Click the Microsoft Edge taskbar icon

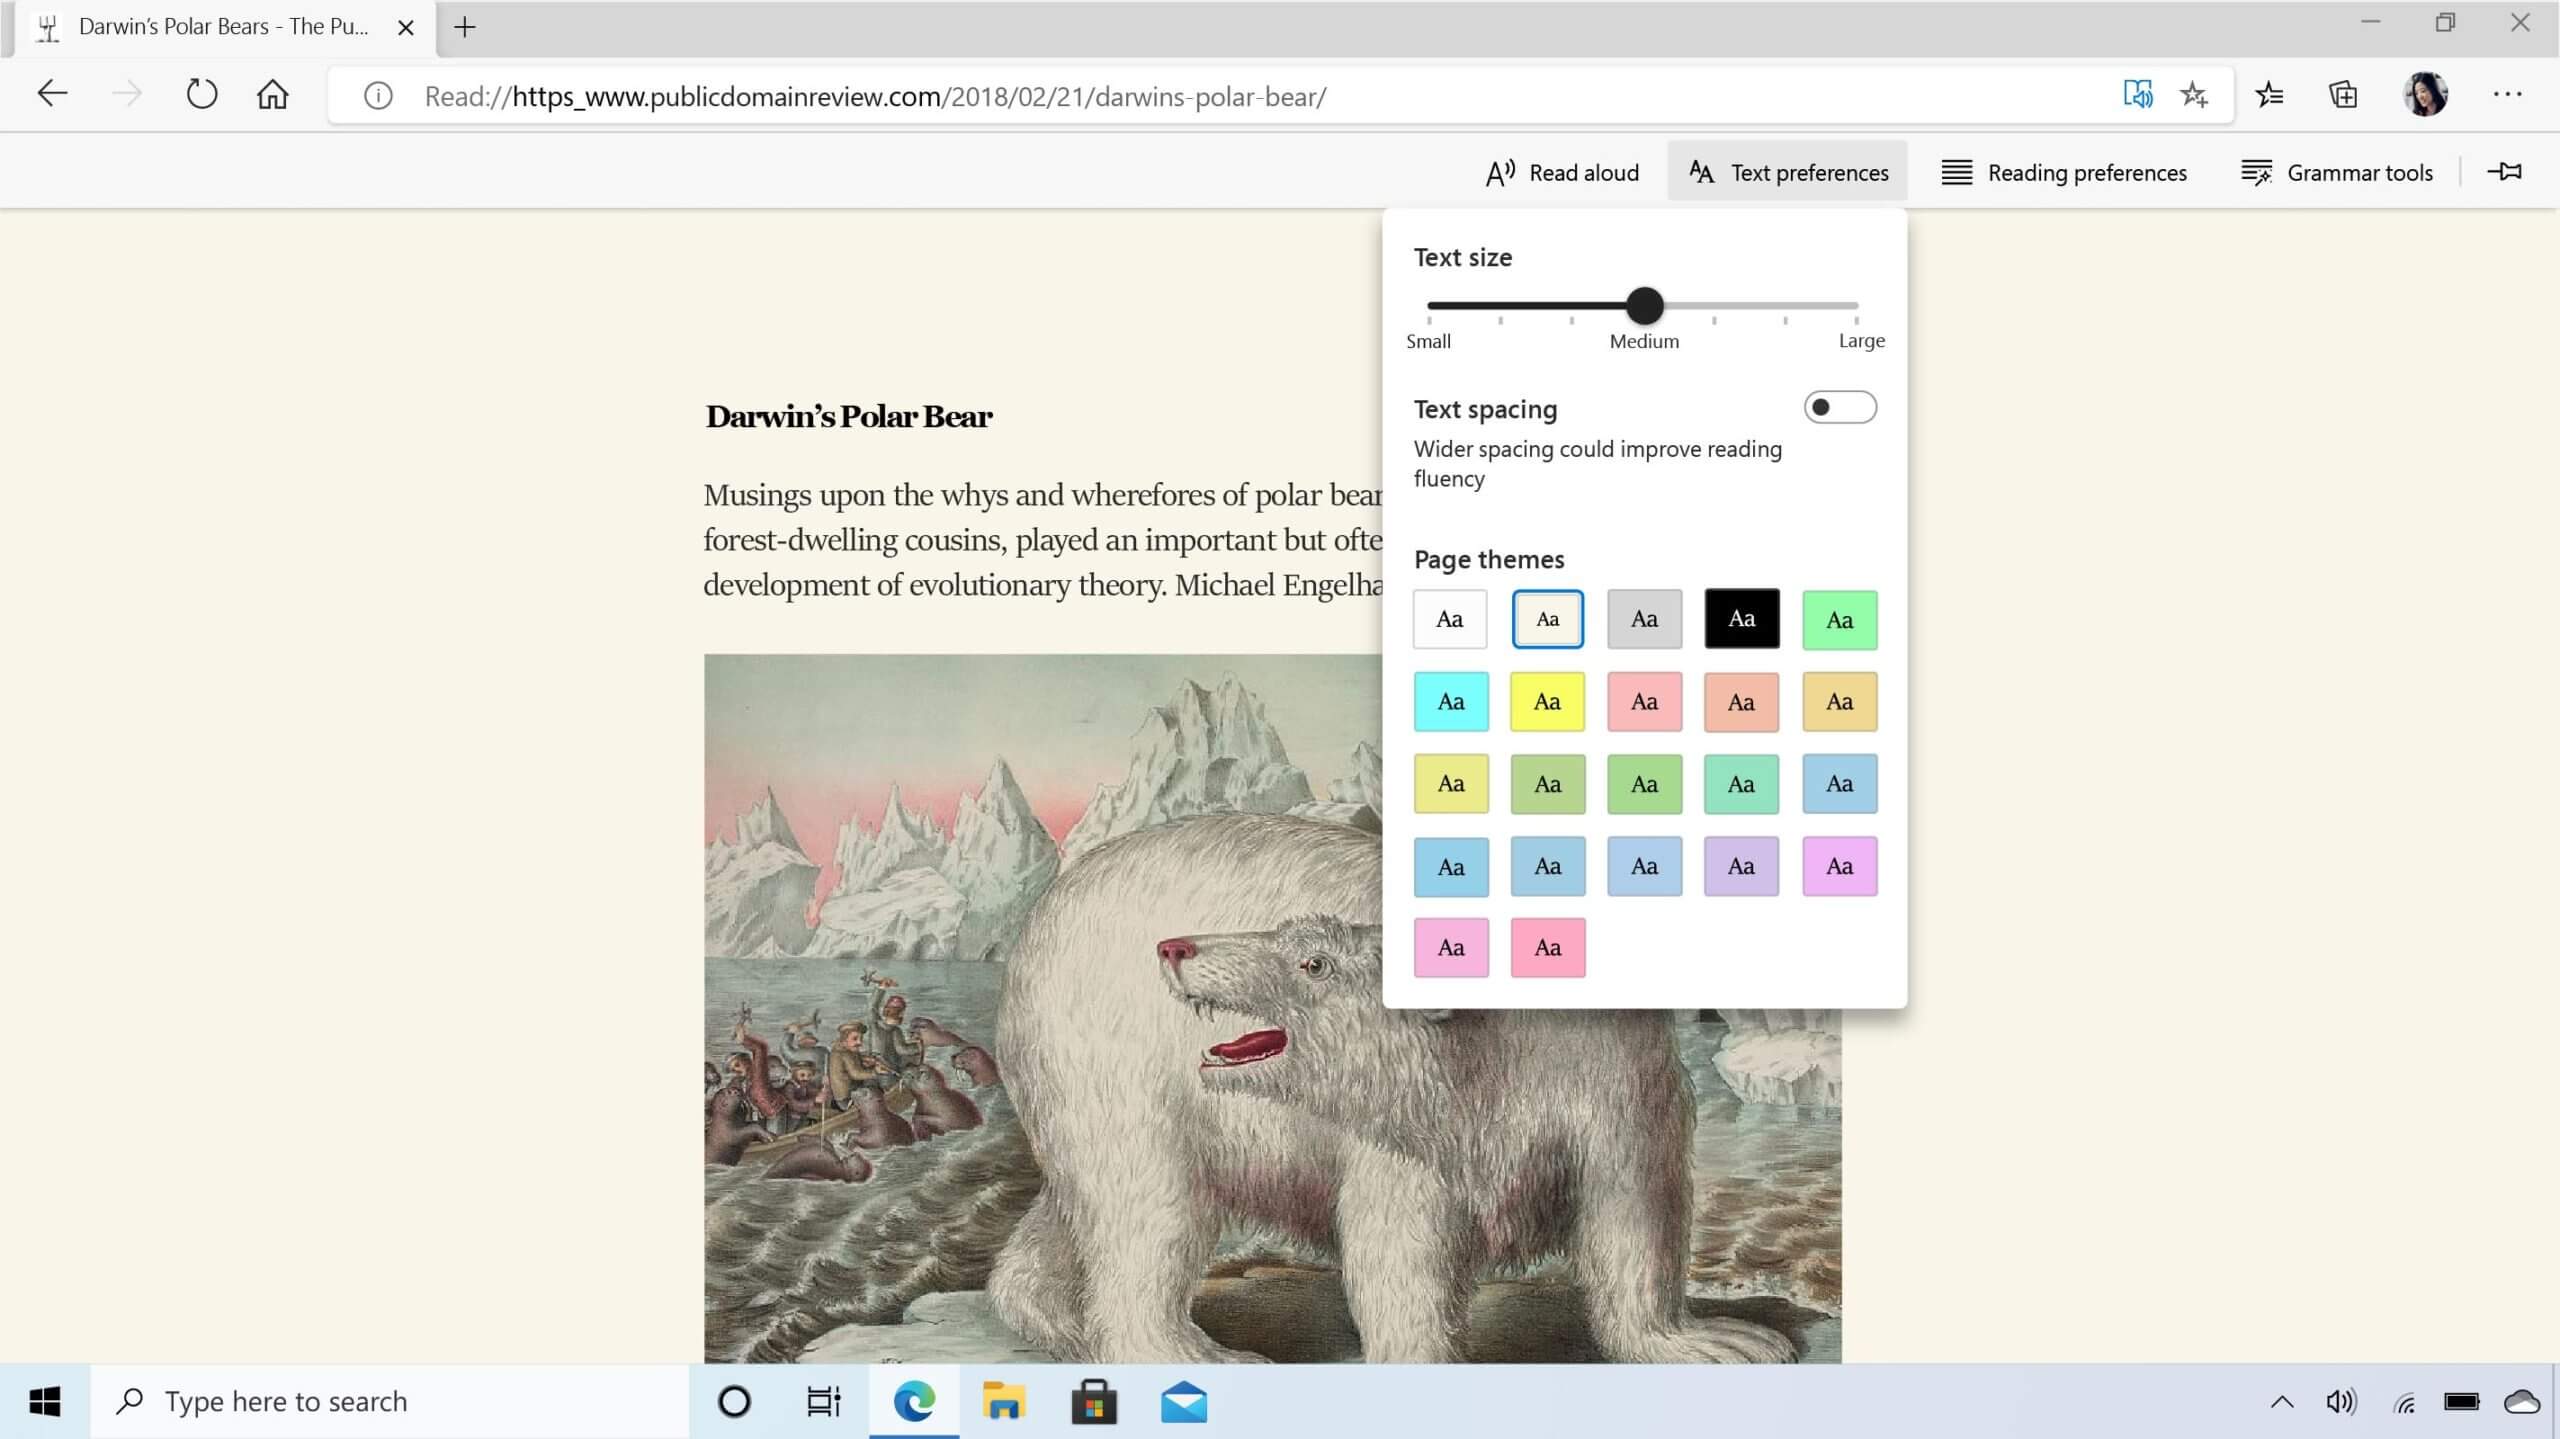[x=914, y=1402]
